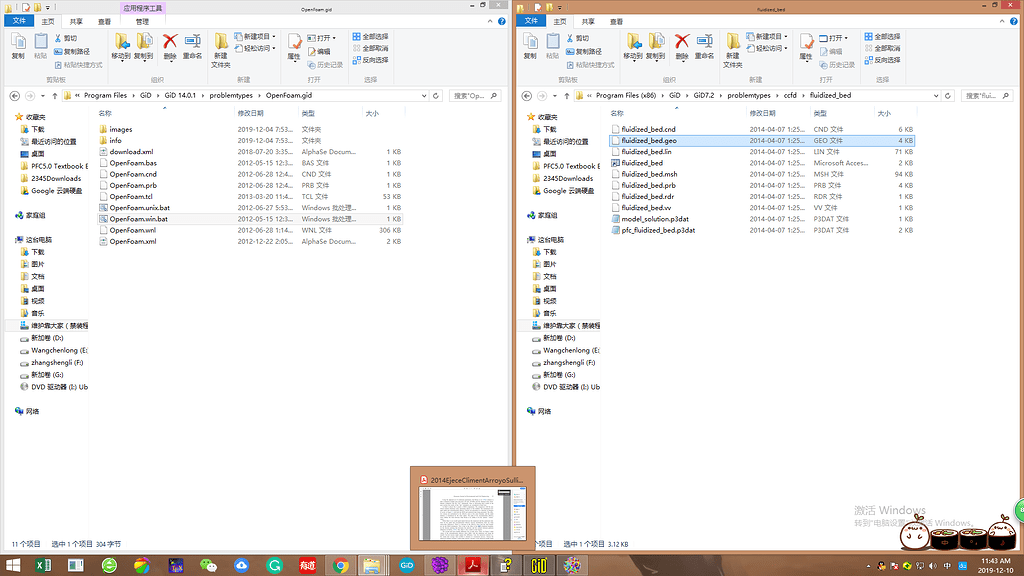
Task: Expand 打开 dropdown in fluidized_bed window ribbon
Action: pos(834,38)
